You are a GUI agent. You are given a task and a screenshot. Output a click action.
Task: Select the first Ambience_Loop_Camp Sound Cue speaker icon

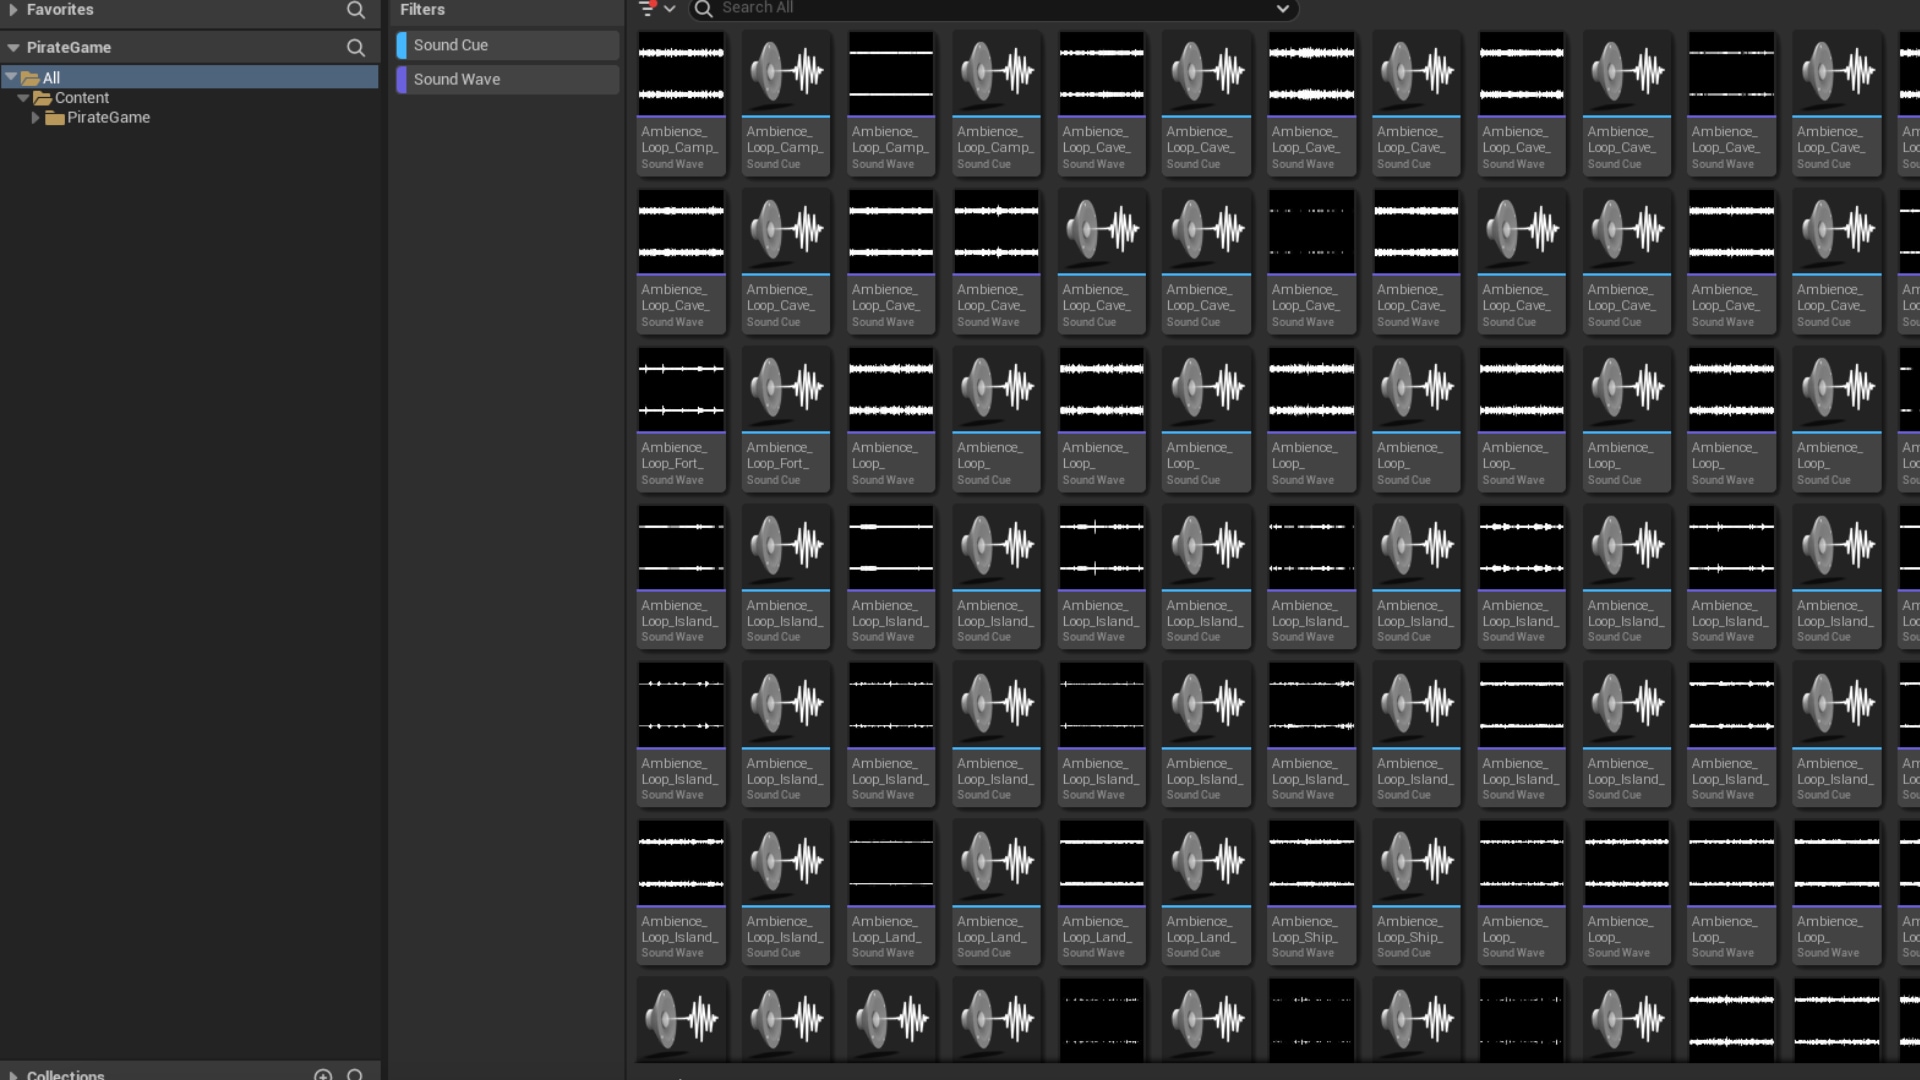coord(786,72)
